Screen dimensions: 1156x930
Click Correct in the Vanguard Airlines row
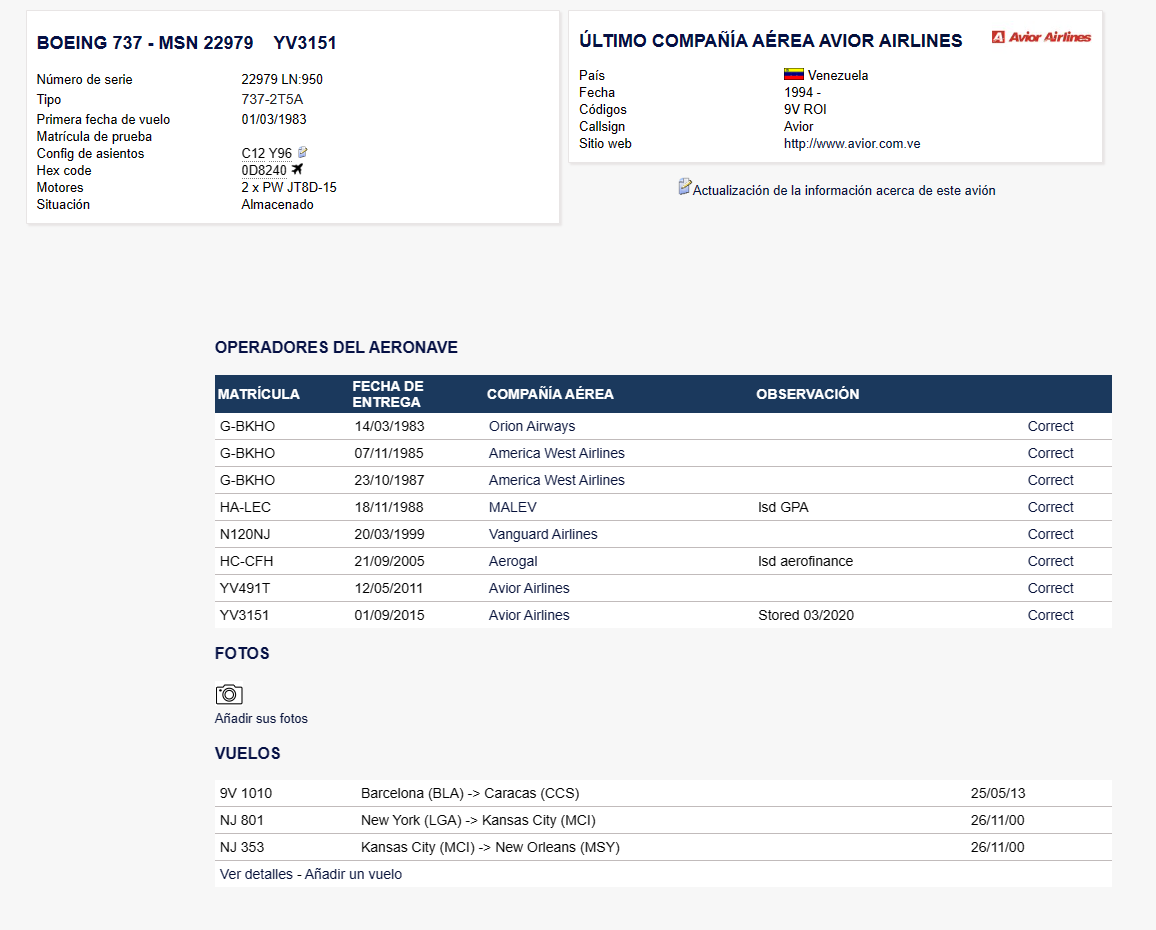click(x=1051, y=534)
